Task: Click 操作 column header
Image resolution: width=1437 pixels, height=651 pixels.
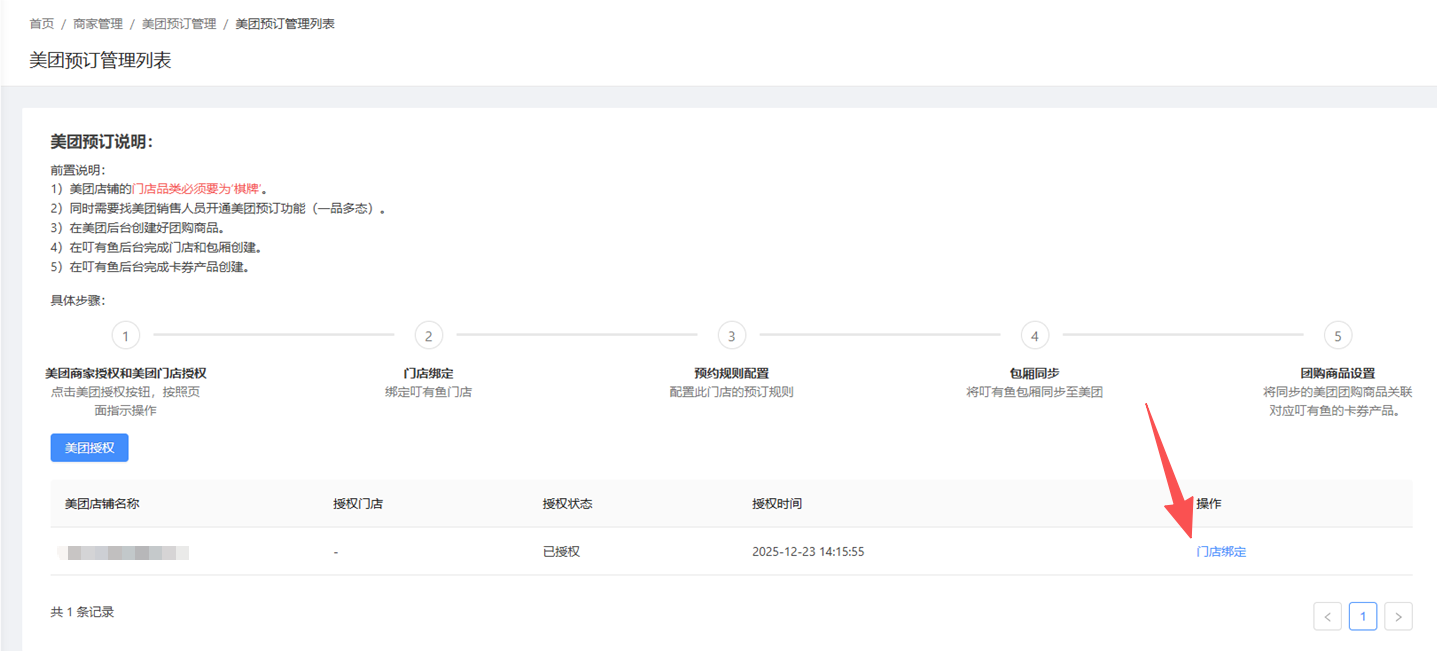Action: click(1208, 504)
